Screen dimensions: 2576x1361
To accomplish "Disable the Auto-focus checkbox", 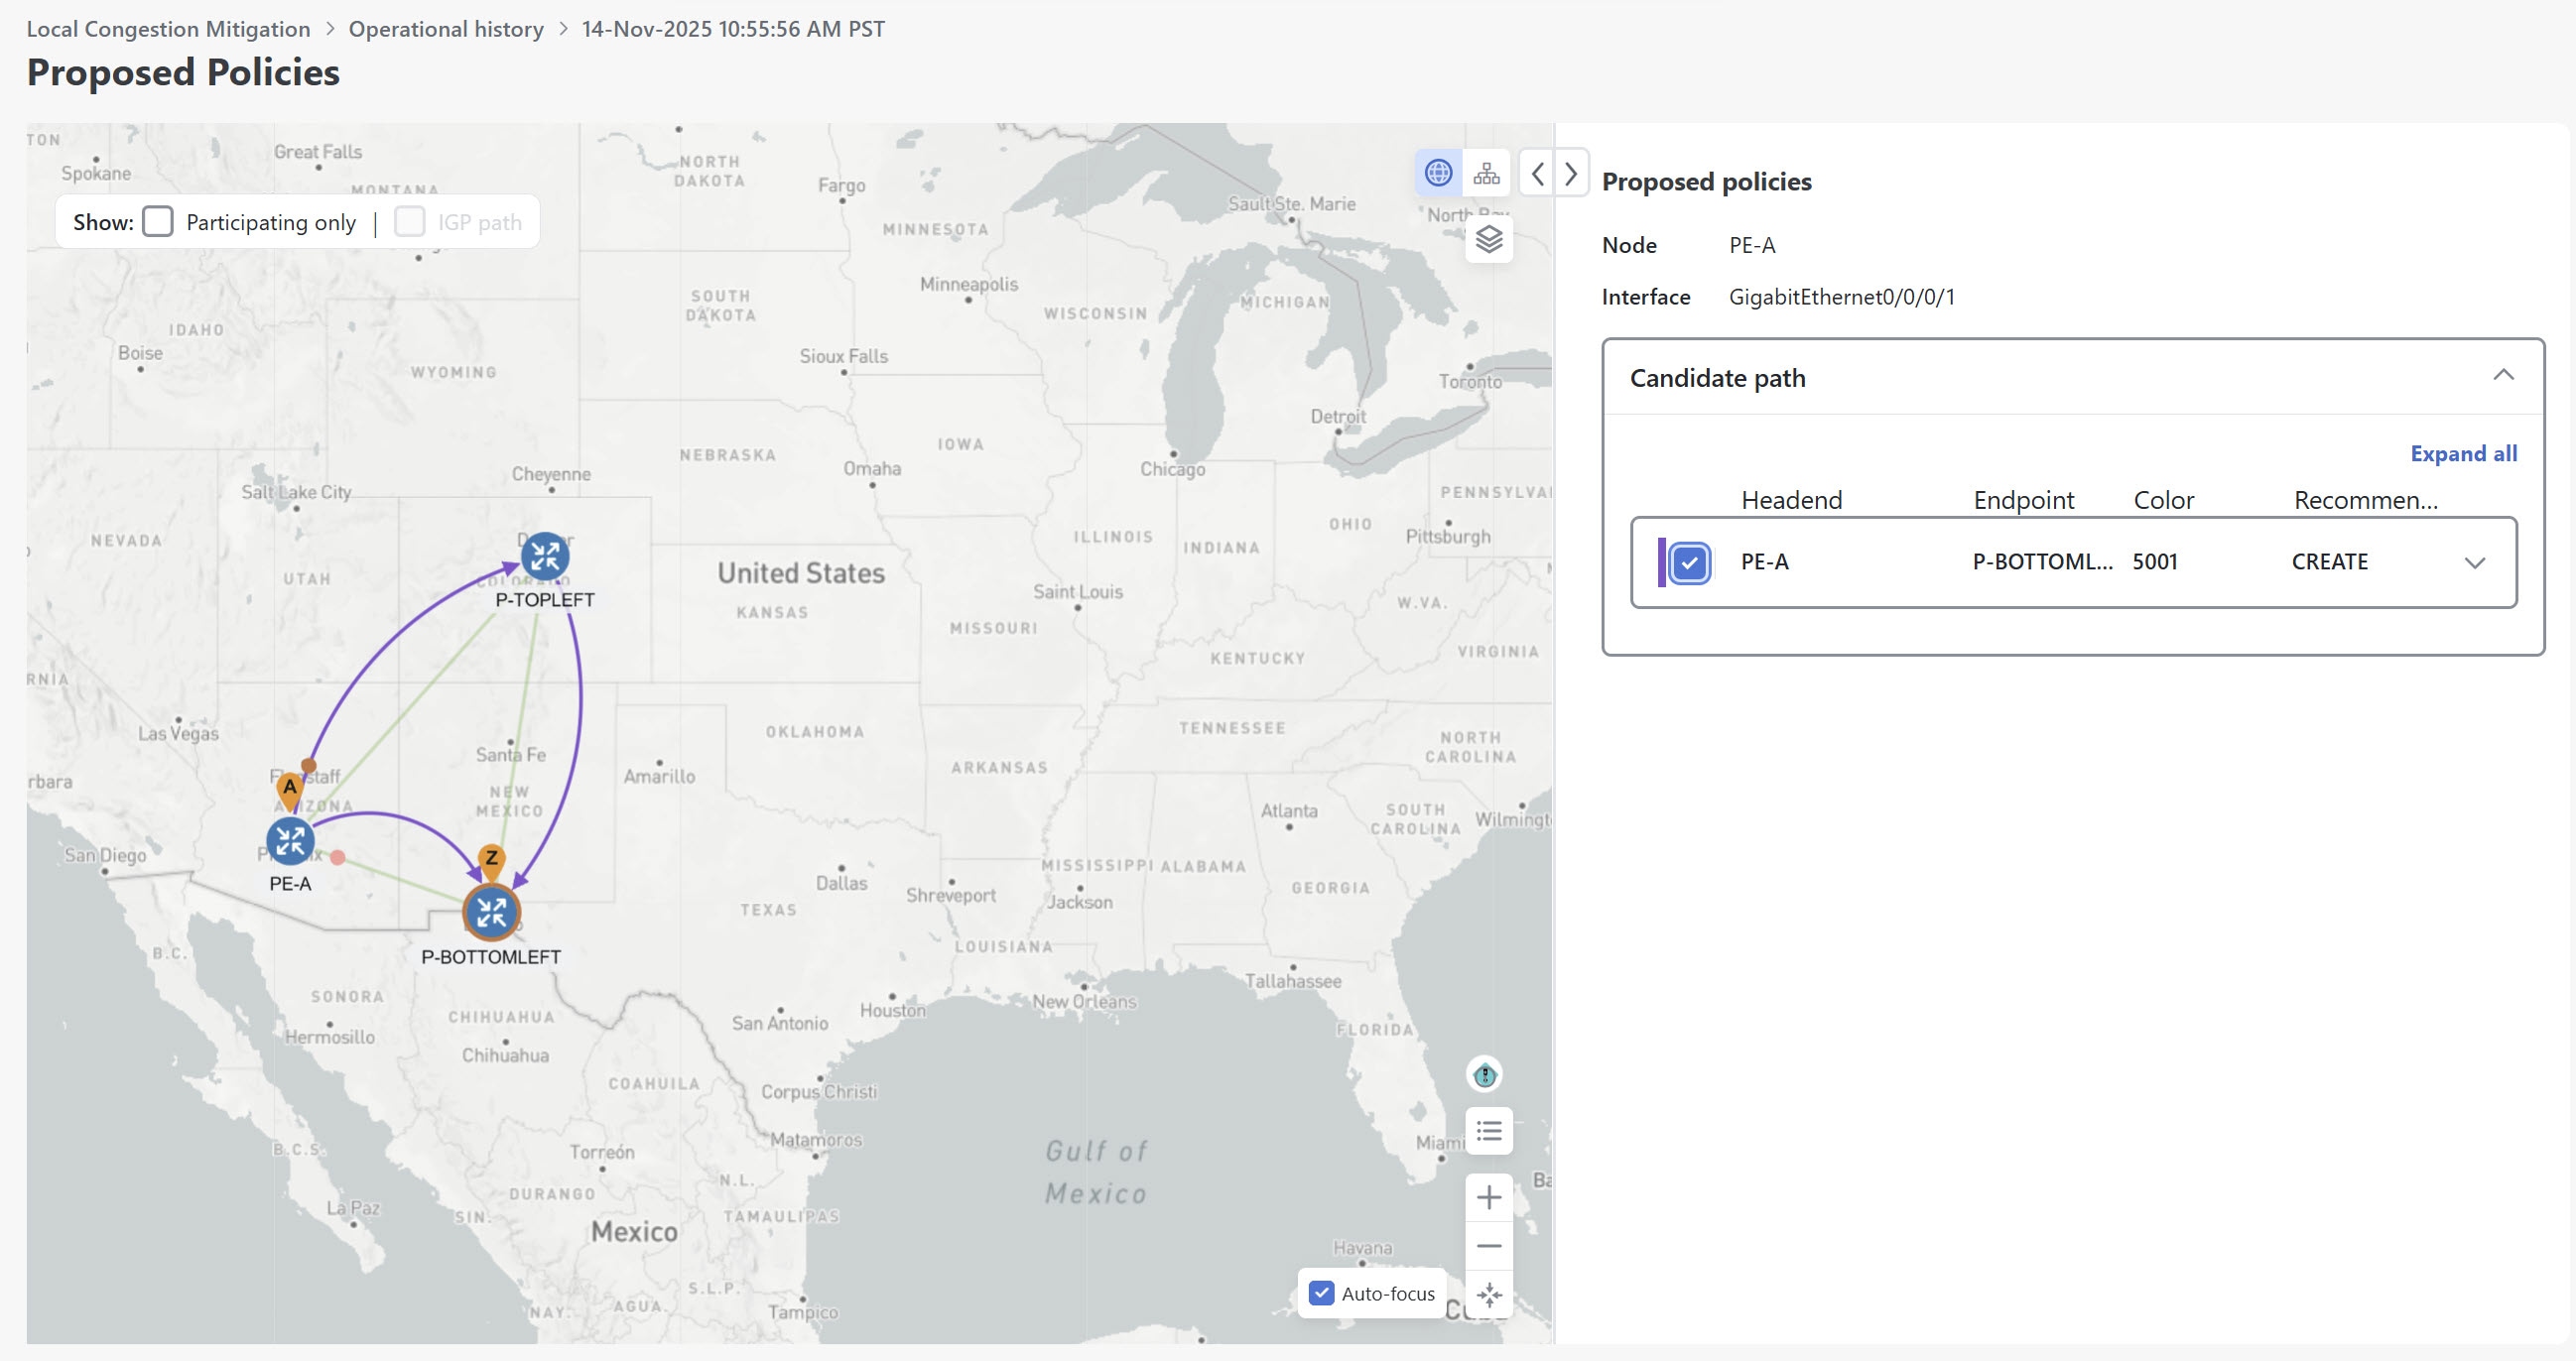I will (1322, 1293).
